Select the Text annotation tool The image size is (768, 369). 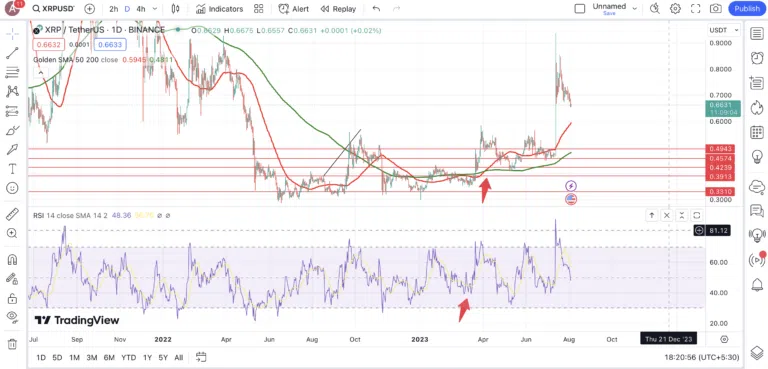pyautogui.click(x=12, y=169)
